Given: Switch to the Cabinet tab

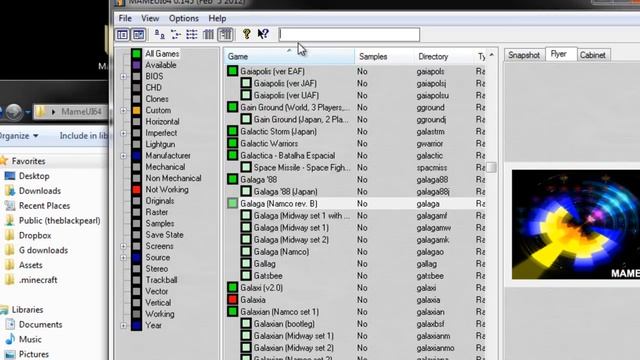Looking at the screenshot, I should coord(593,55).
